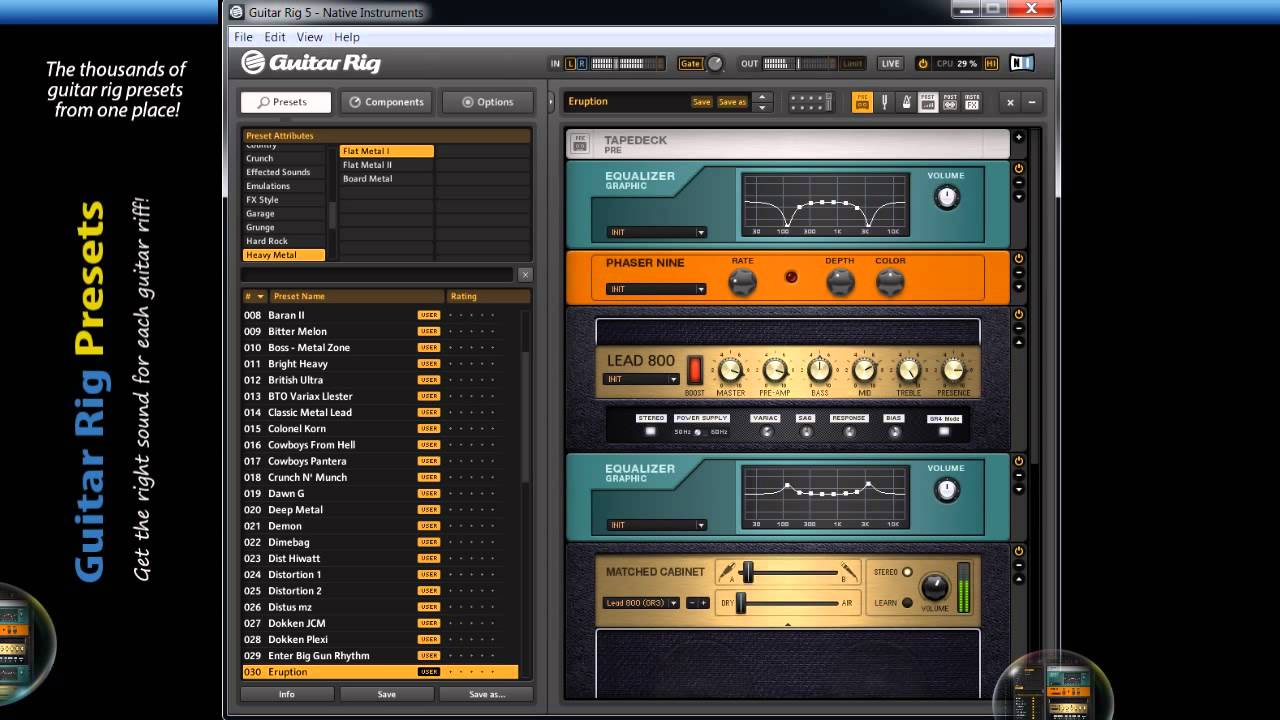Click the preset search input field
The width and height of the screenshot is (1280, 720).
tap(378, 275)
